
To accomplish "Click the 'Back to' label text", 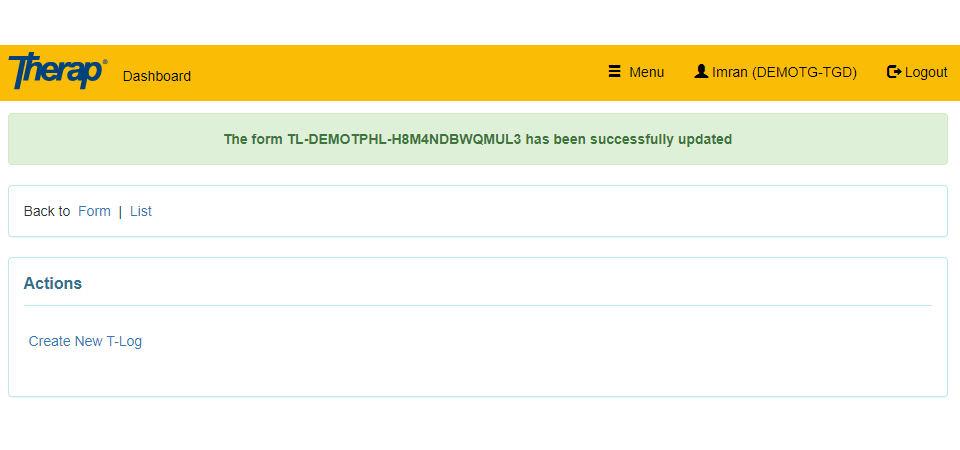I will tap(47, 211).
